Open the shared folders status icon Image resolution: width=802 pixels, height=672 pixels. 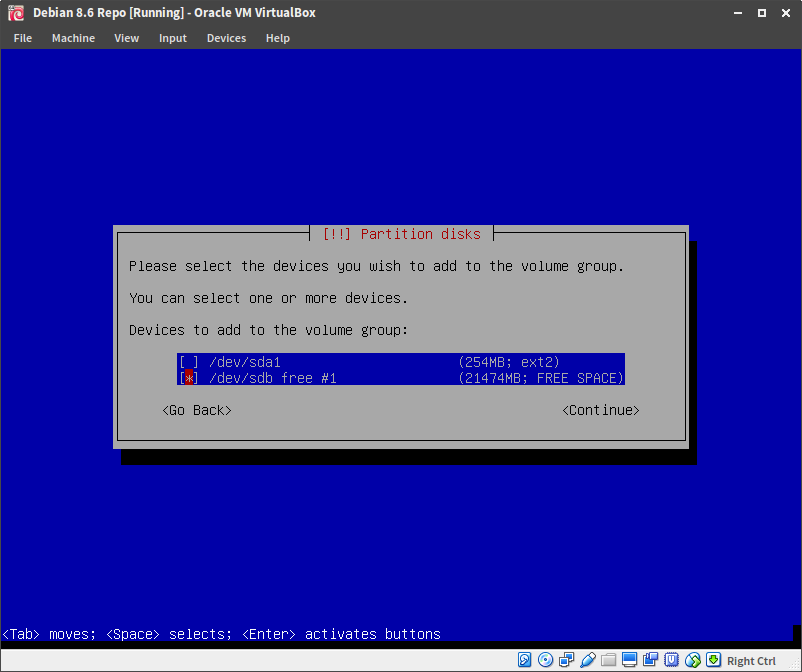point(608,660)
